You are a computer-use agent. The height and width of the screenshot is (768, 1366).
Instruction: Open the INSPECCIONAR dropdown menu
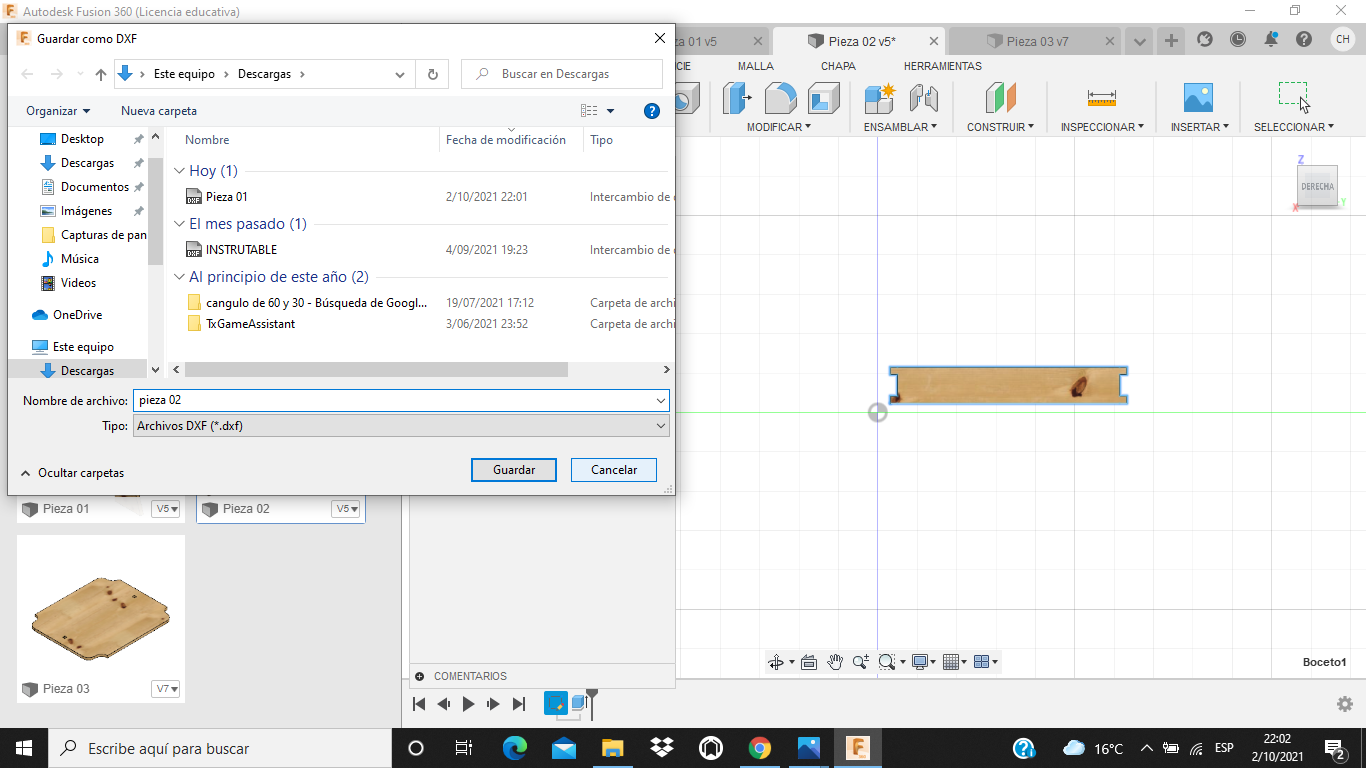point(1103,127)
